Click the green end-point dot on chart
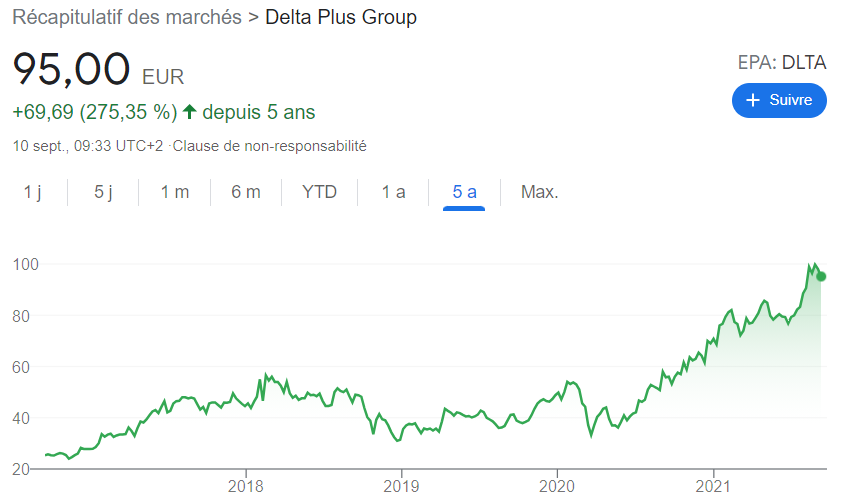 point(821,276)
